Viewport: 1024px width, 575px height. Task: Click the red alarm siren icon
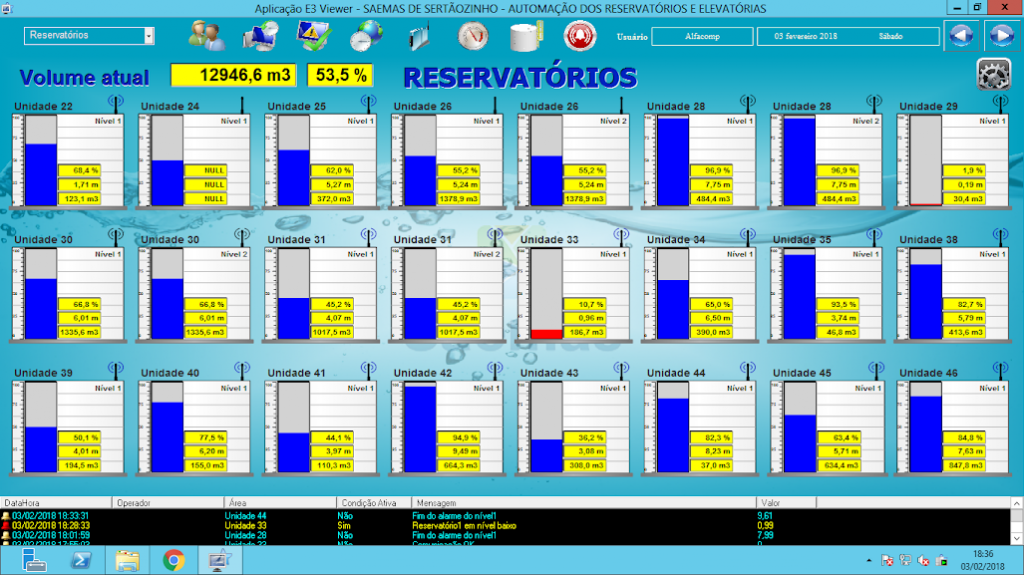(577, 36)
